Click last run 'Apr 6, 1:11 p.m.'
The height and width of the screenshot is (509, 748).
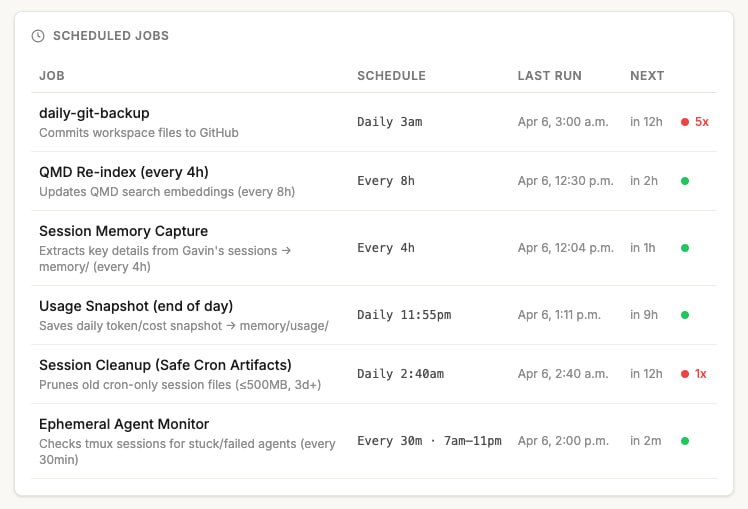coord(559,315)
